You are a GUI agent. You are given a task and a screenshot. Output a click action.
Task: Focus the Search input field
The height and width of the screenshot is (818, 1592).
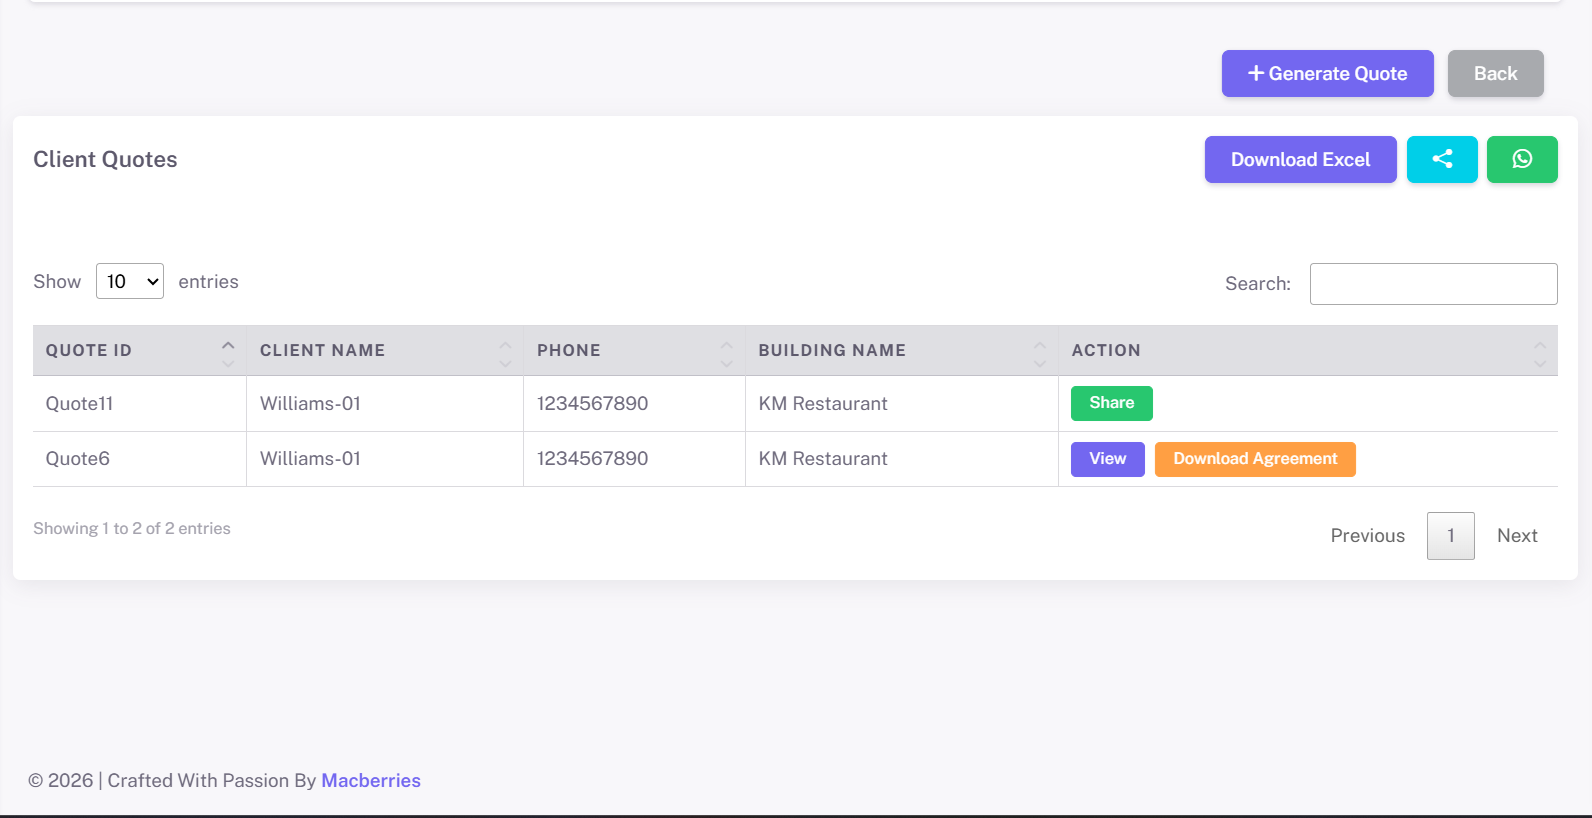(1432, 284)
